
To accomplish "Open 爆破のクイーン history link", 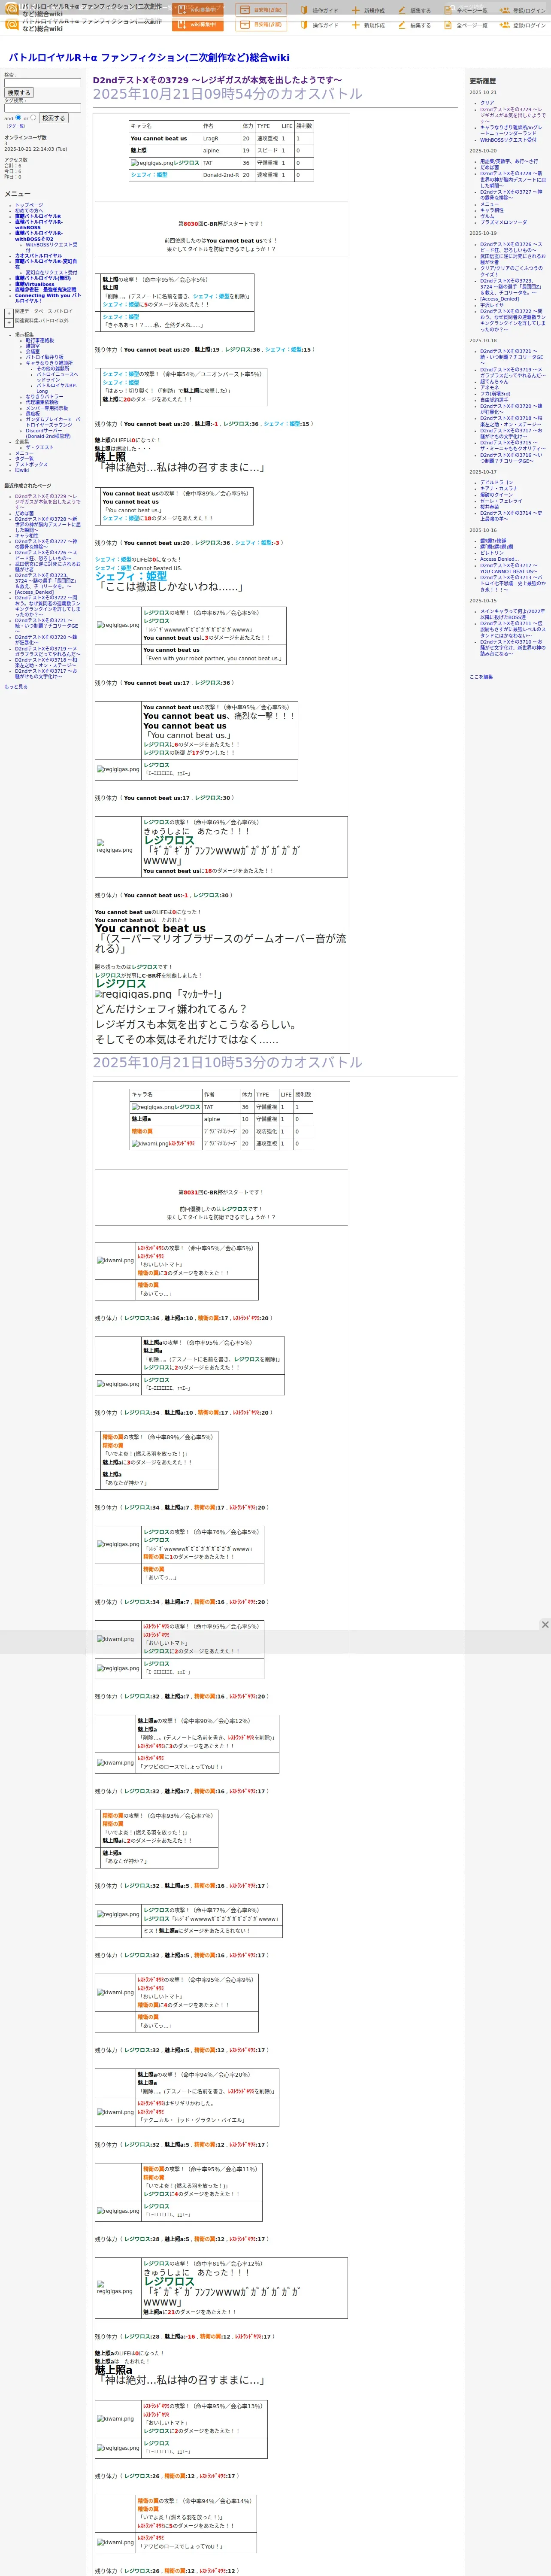I will (x=496, y=494).
